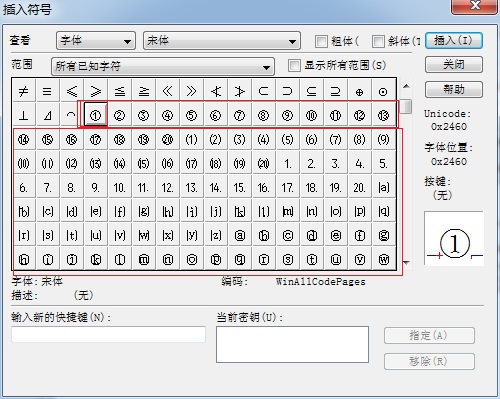Select the circled number ① symbol
This screenshot has height=399, width=500.
(x=96, y=115)
